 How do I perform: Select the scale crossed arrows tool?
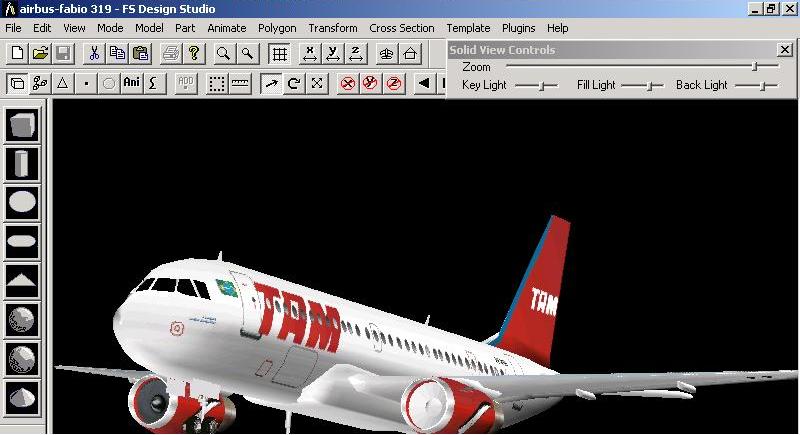[317, 83]
